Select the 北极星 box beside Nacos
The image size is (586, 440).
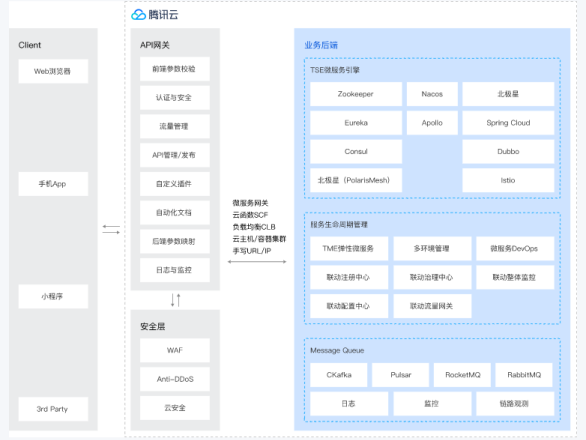[x=508, y=94]
